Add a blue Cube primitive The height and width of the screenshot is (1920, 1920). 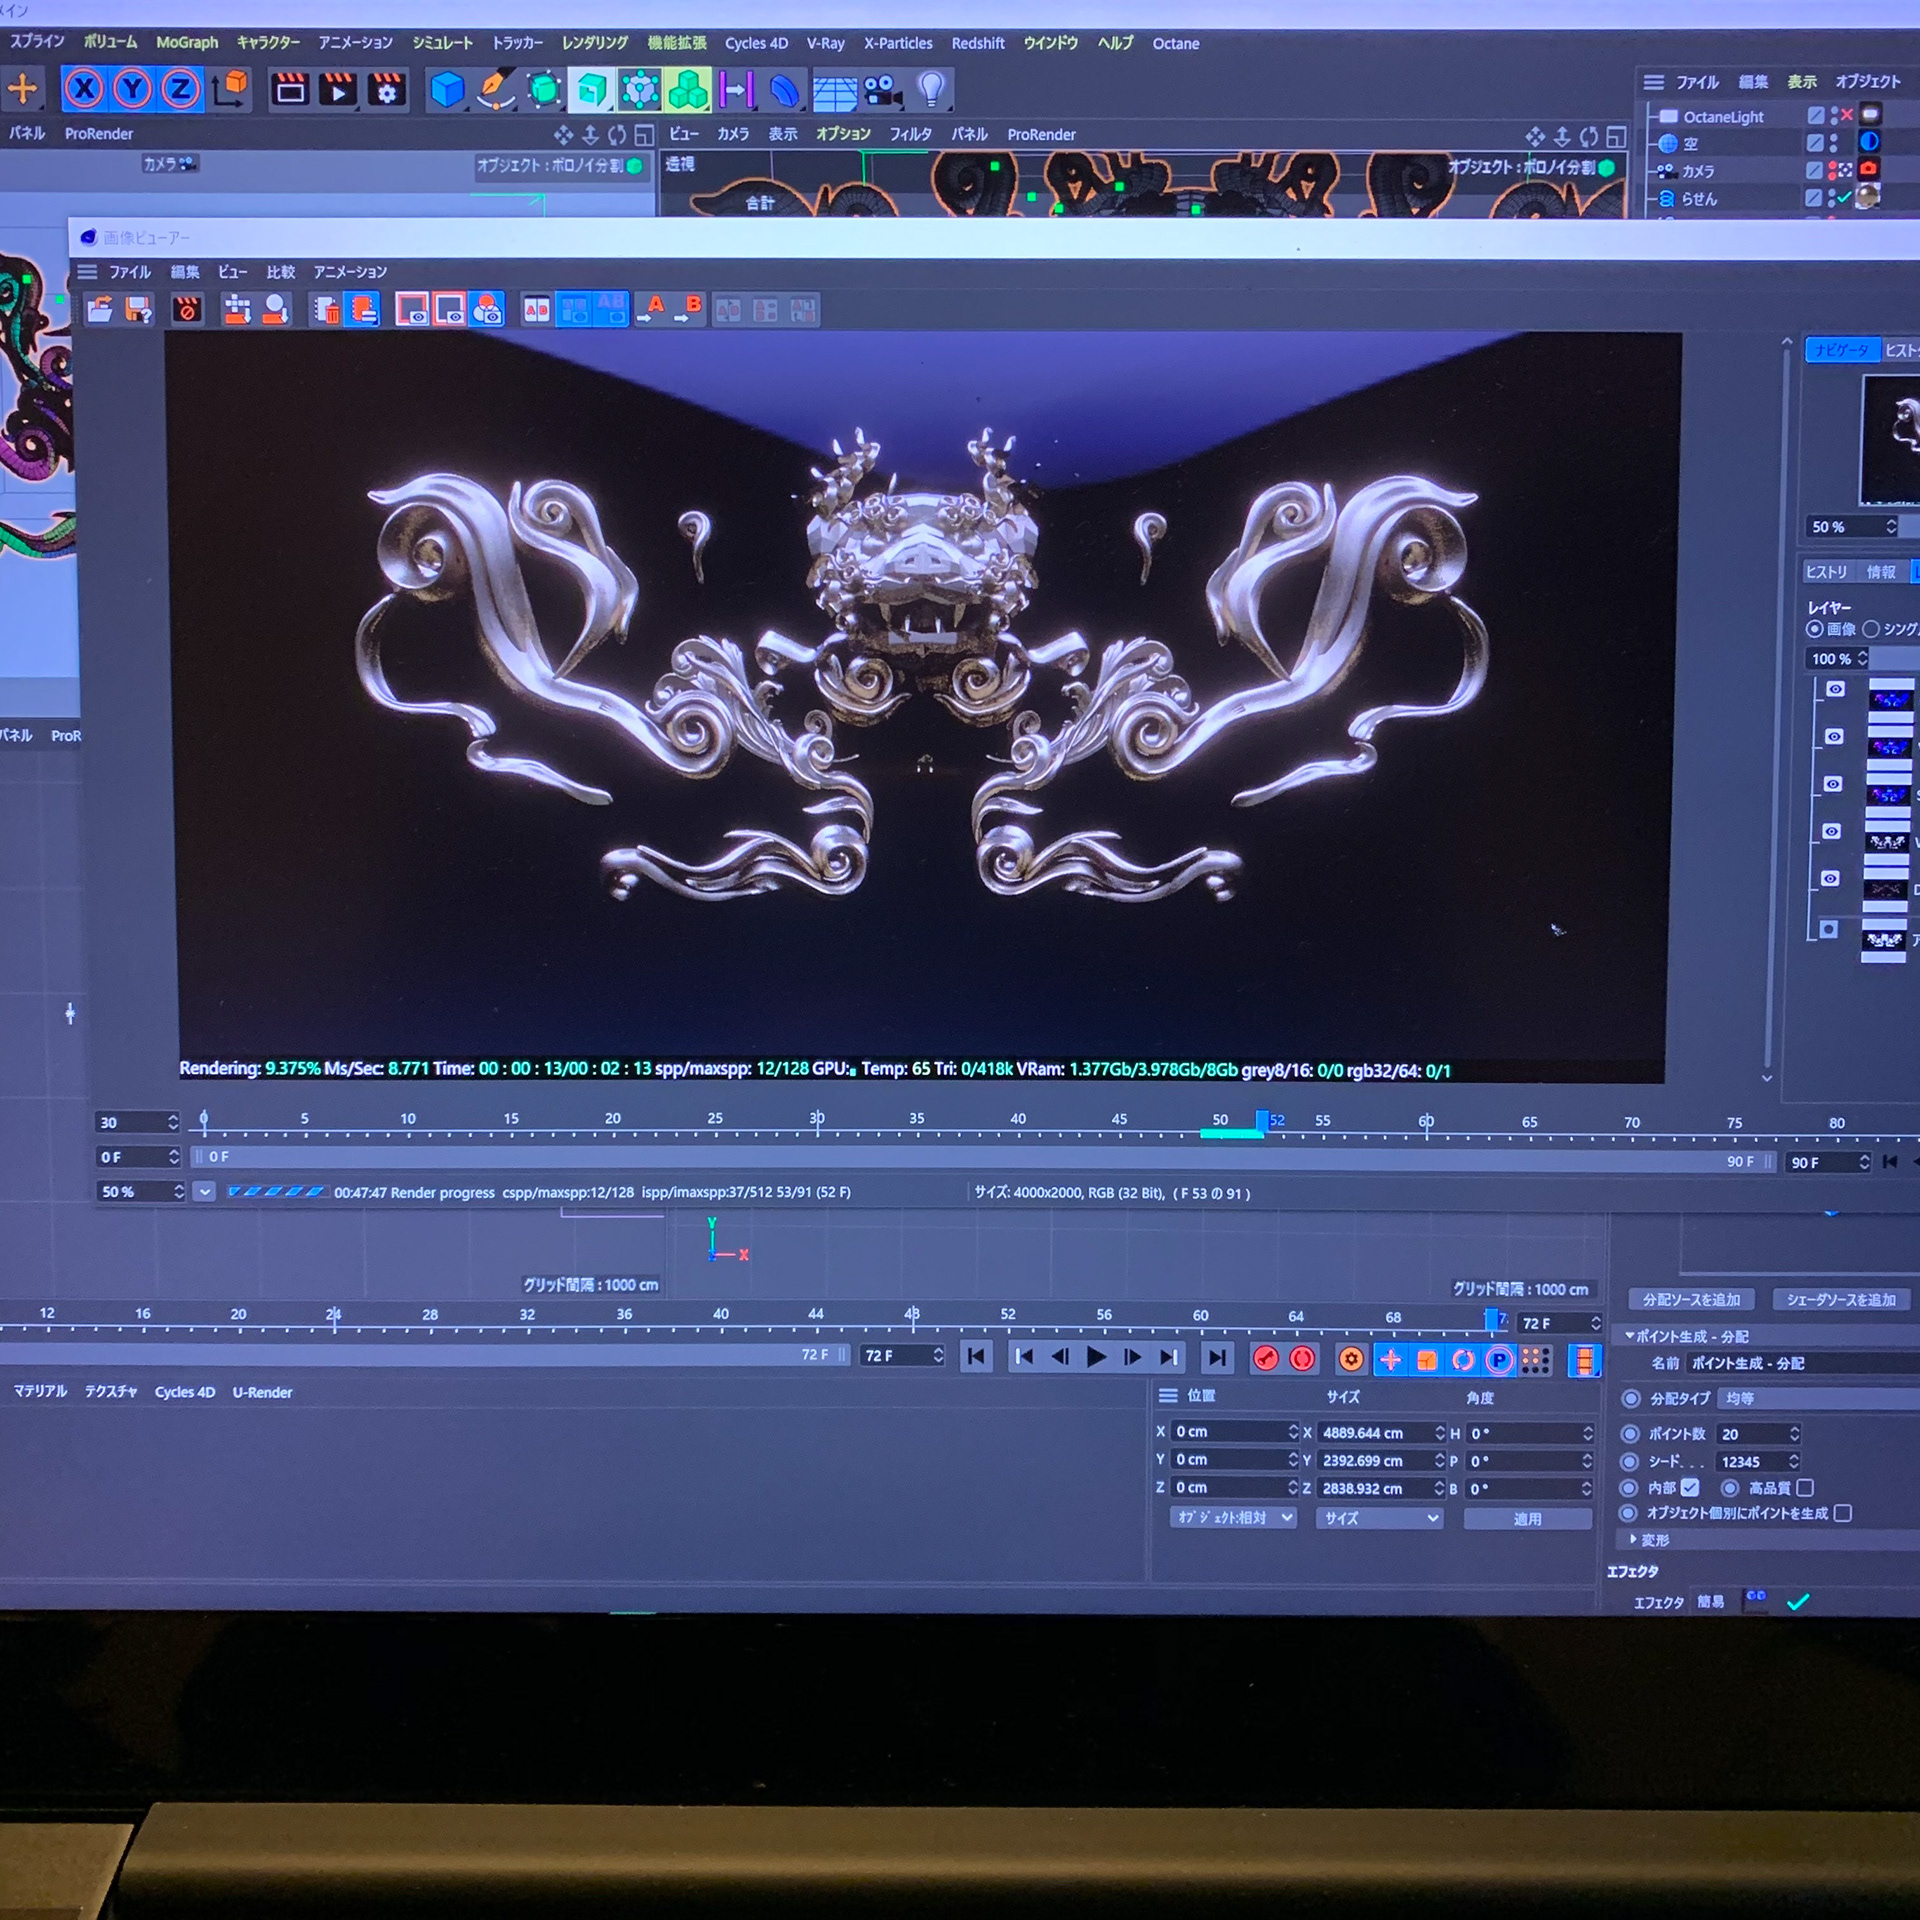point(446,90)
